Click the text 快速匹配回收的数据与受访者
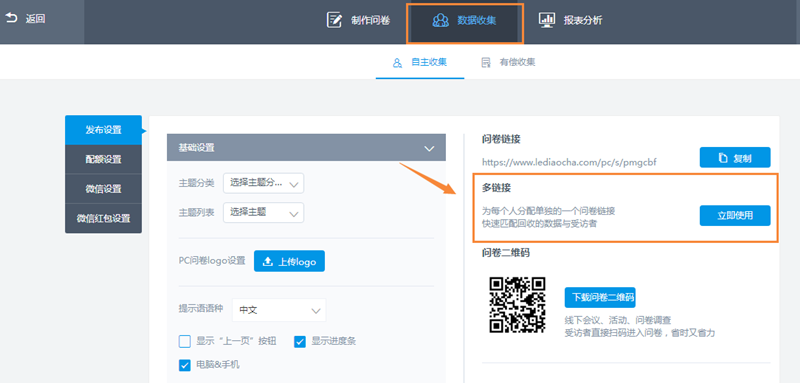 coord(539,223)
